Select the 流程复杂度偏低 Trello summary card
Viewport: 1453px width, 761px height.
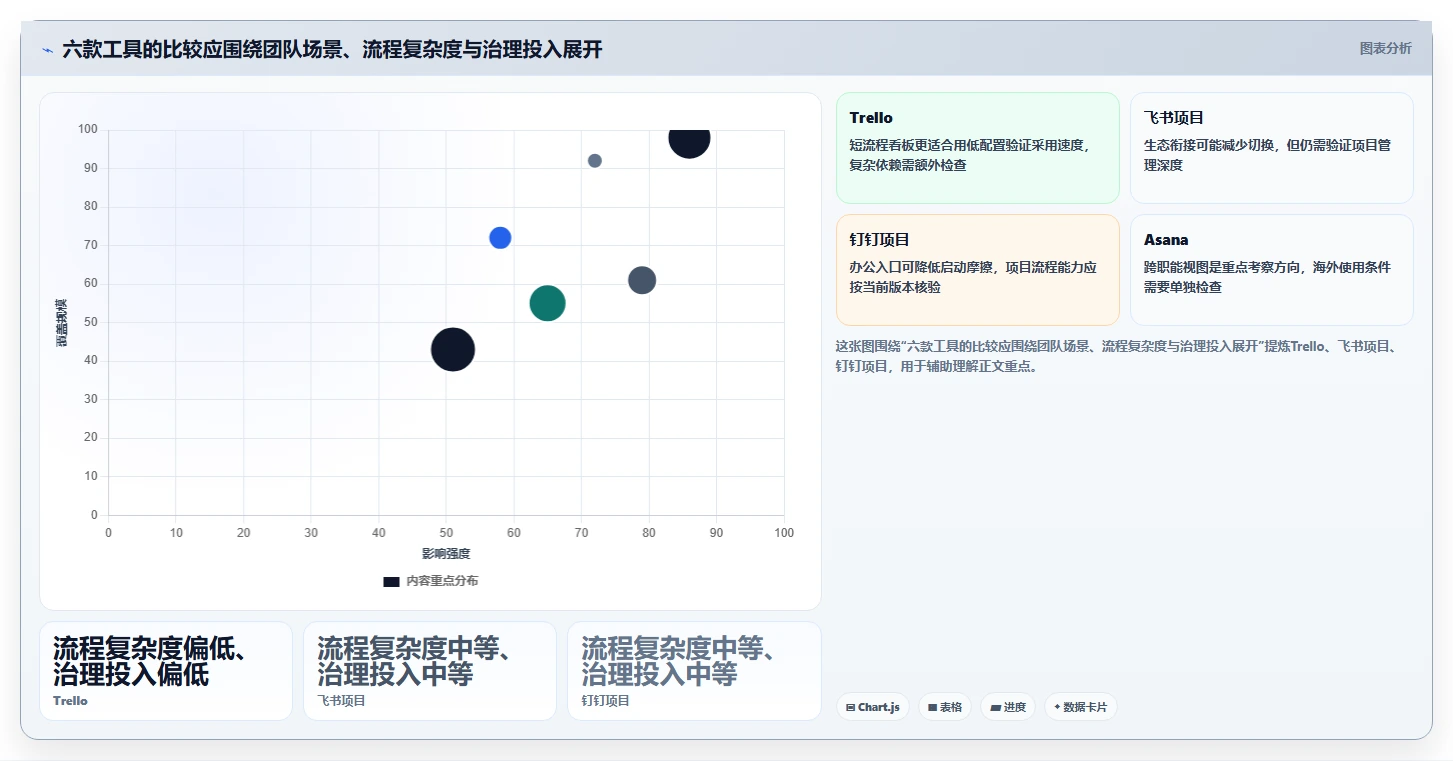166,671
